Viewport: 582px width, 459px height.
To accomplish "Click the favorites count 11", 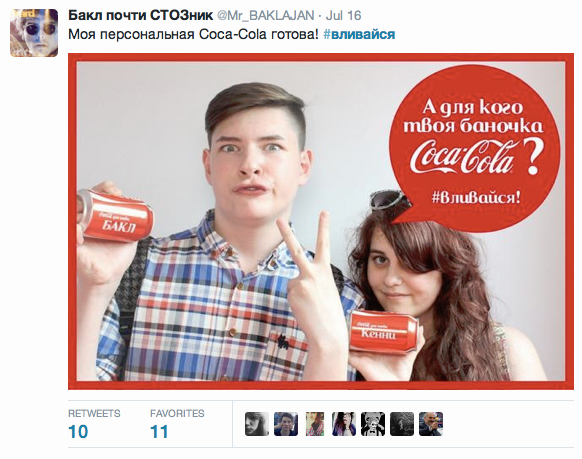I will pyautogui.click(x=159, y=432).
